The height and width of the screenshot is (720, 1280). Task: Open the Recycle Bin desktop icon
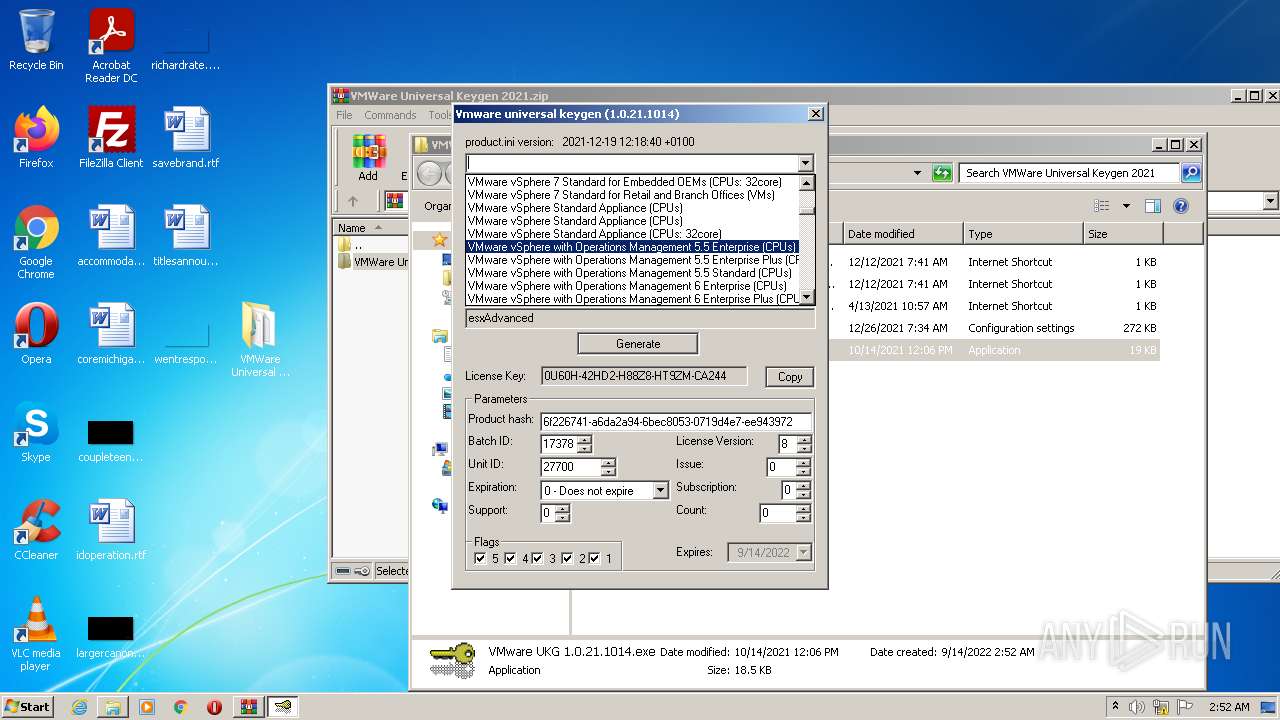(36, 40)
